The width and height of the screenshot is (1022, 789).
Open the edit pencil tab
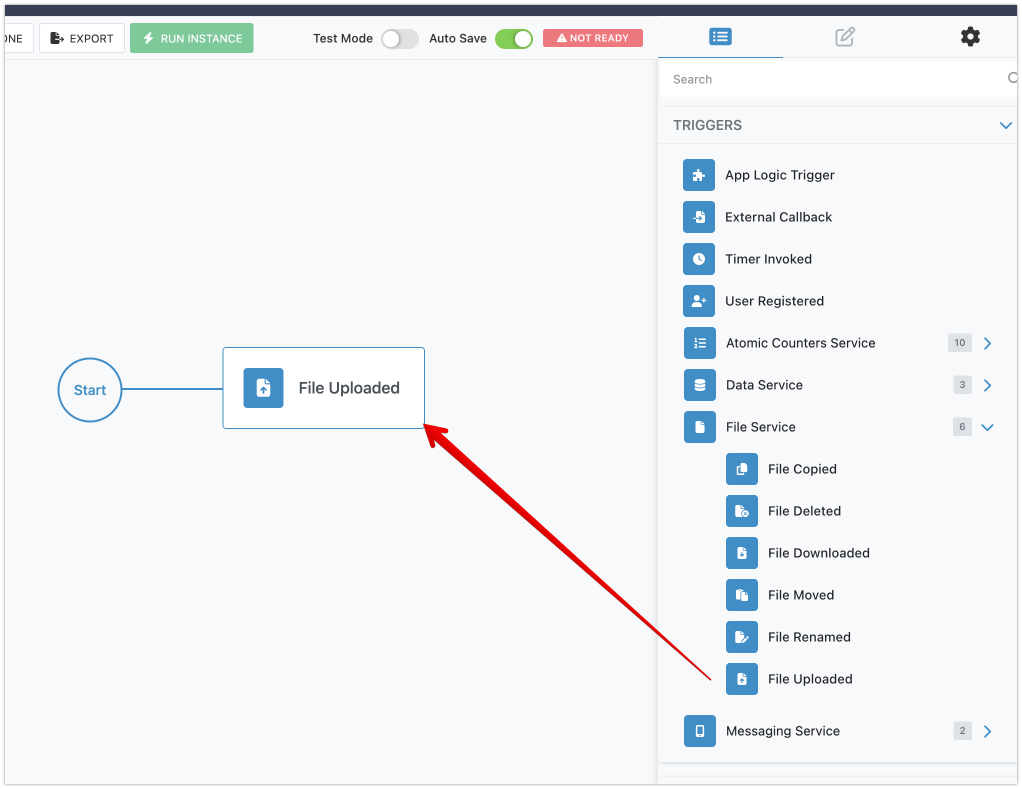click(845, 37)
